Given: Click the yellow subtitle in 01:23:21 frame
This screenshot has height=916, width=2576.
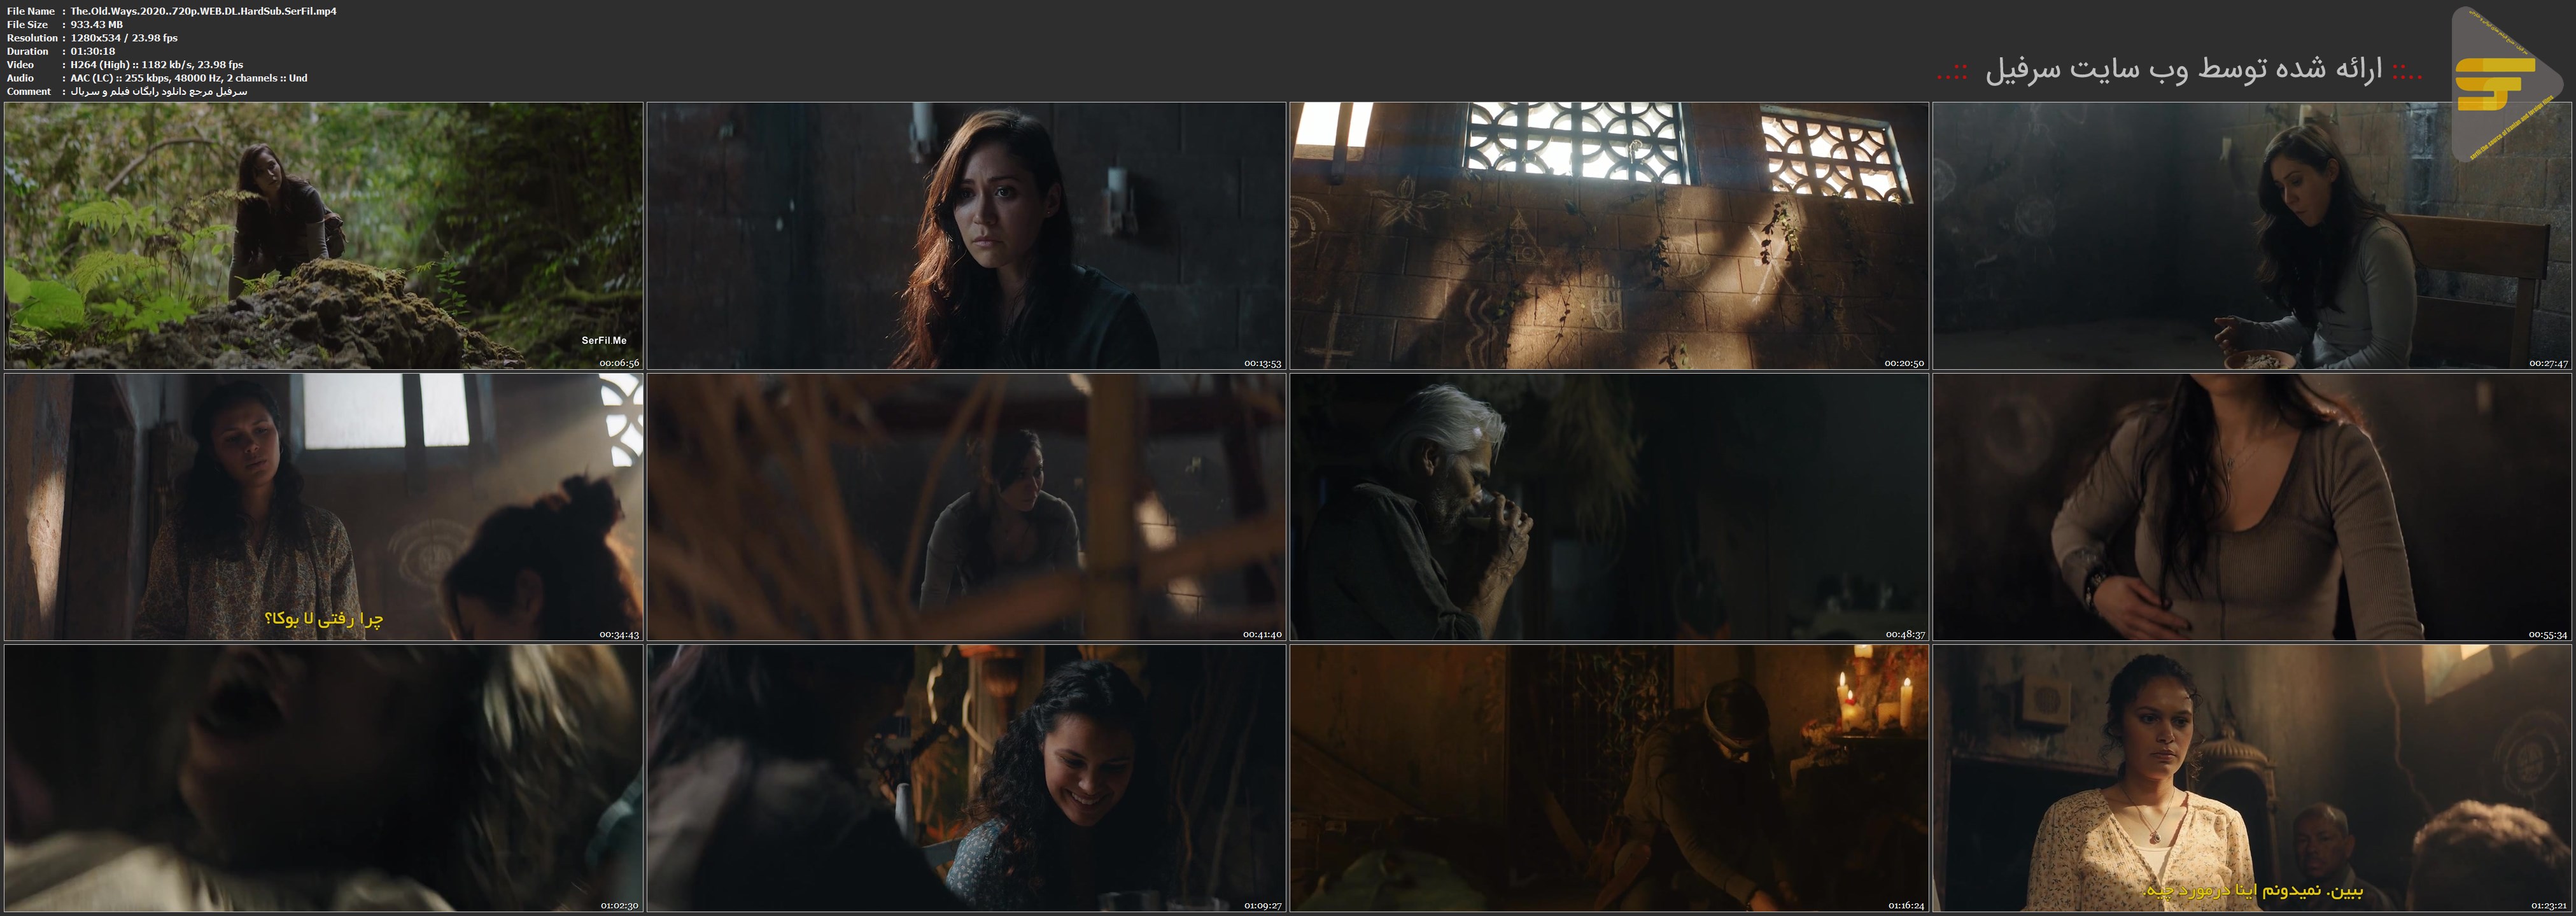Looking at the screenshot, I should (x=2253, y=890).
